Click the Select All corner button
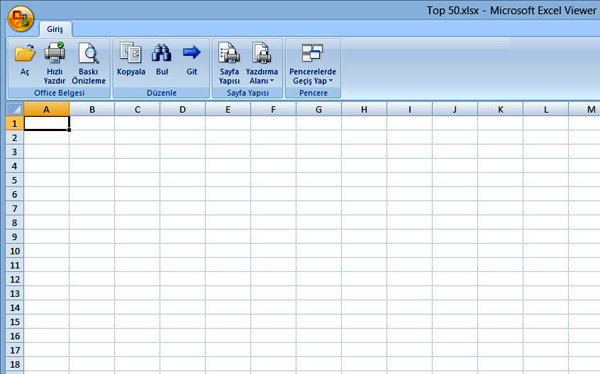This screenshot has width=600, height=374. pos(15,109)
